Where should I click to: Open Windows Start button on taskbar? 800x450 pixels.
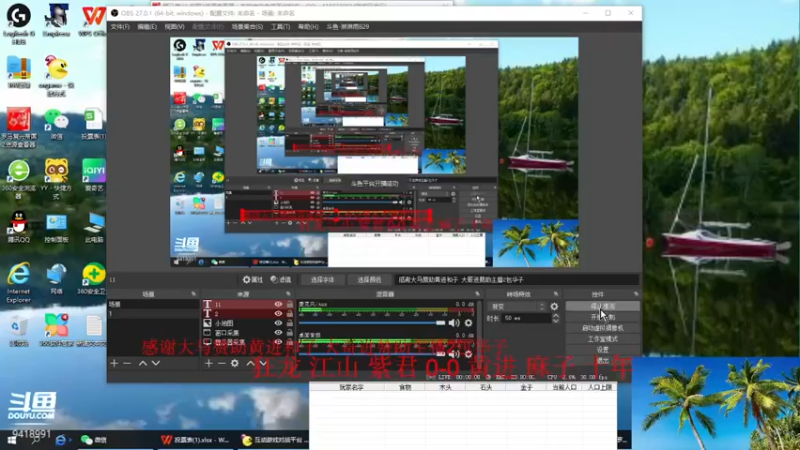pyautogui.click(x=11, y=440)
